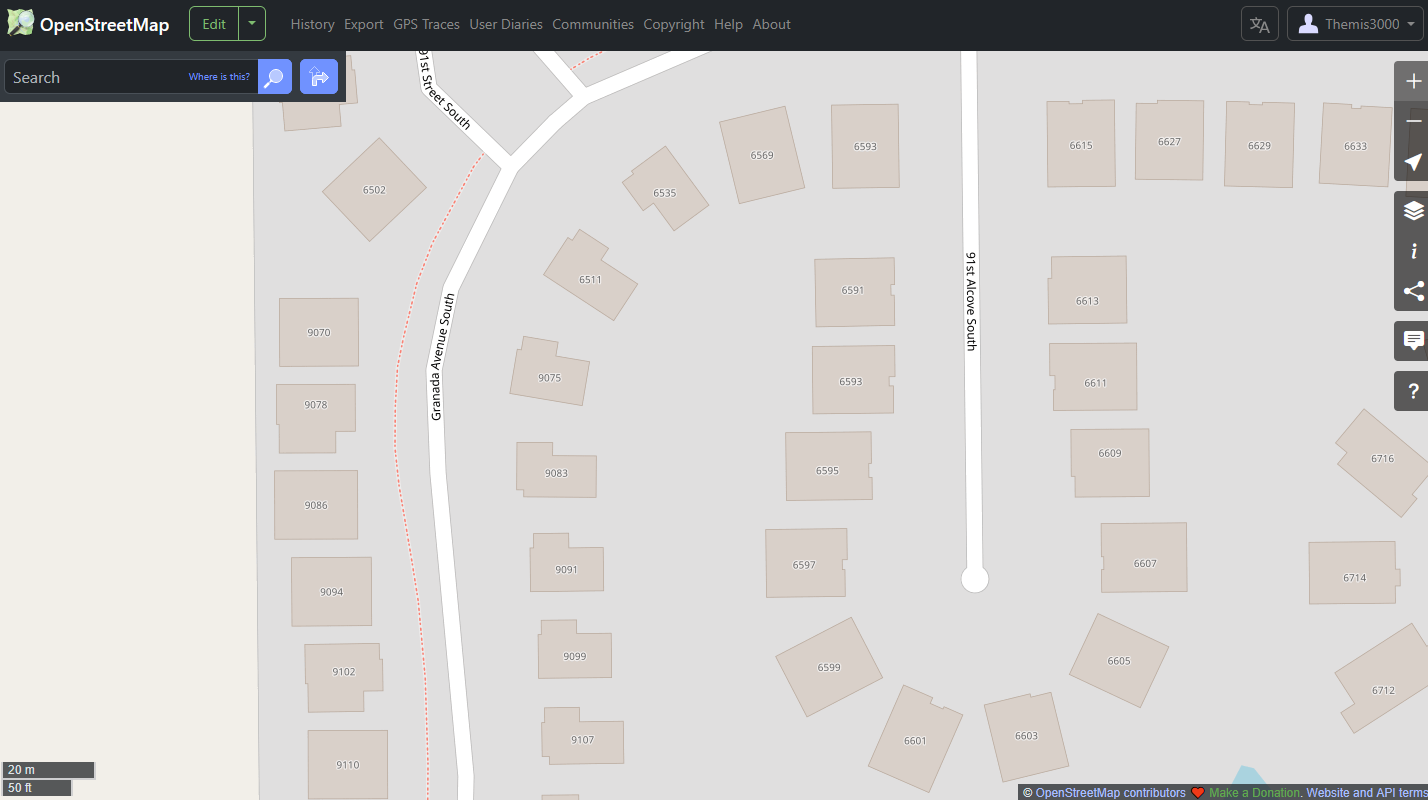
Task: Click the magnifier search button
Action: [x=275, y=77]
